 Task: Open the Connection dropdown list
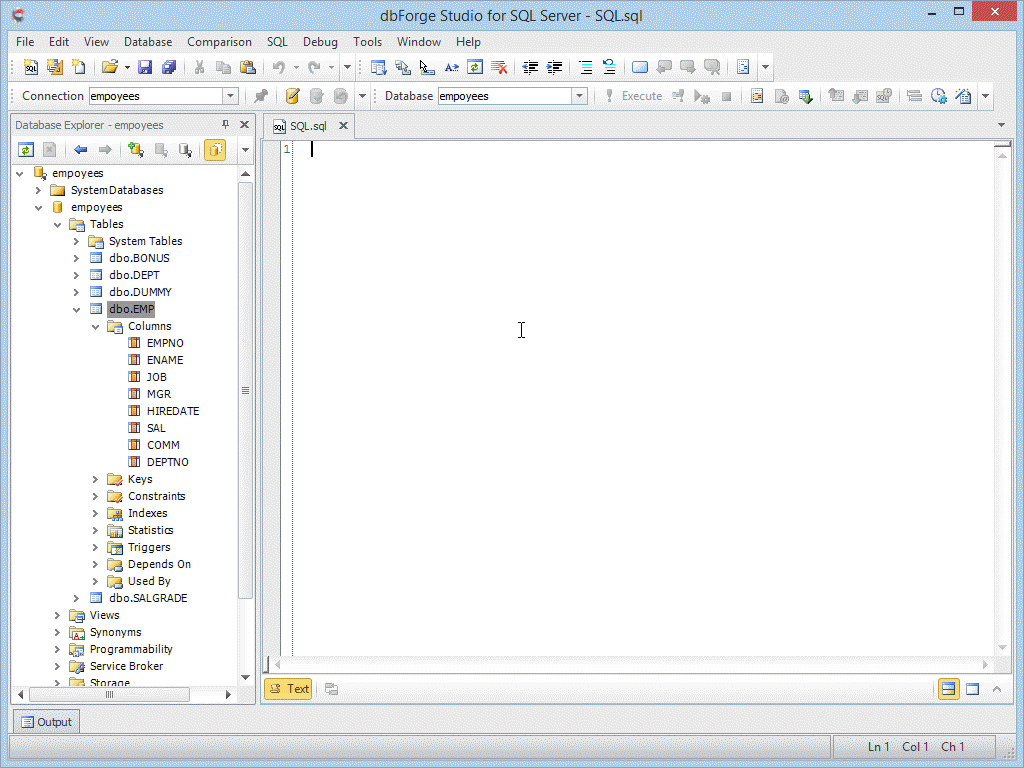pos(231,96)
